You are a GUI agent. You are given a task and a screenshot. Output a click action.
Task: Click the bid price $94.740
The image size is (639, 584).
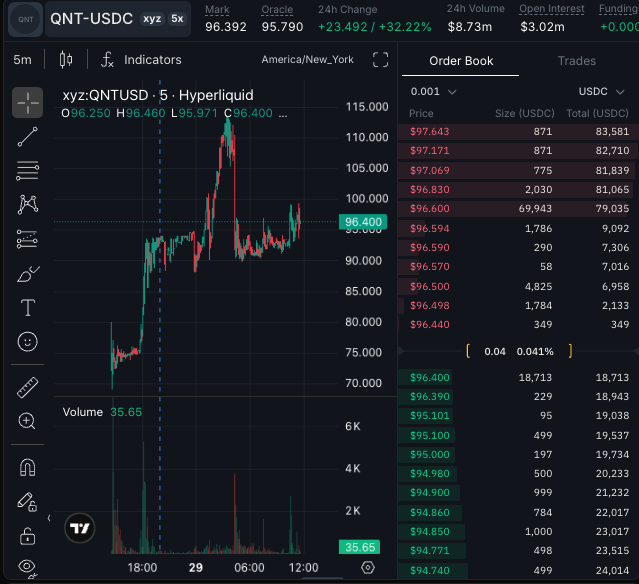(430, 570)
